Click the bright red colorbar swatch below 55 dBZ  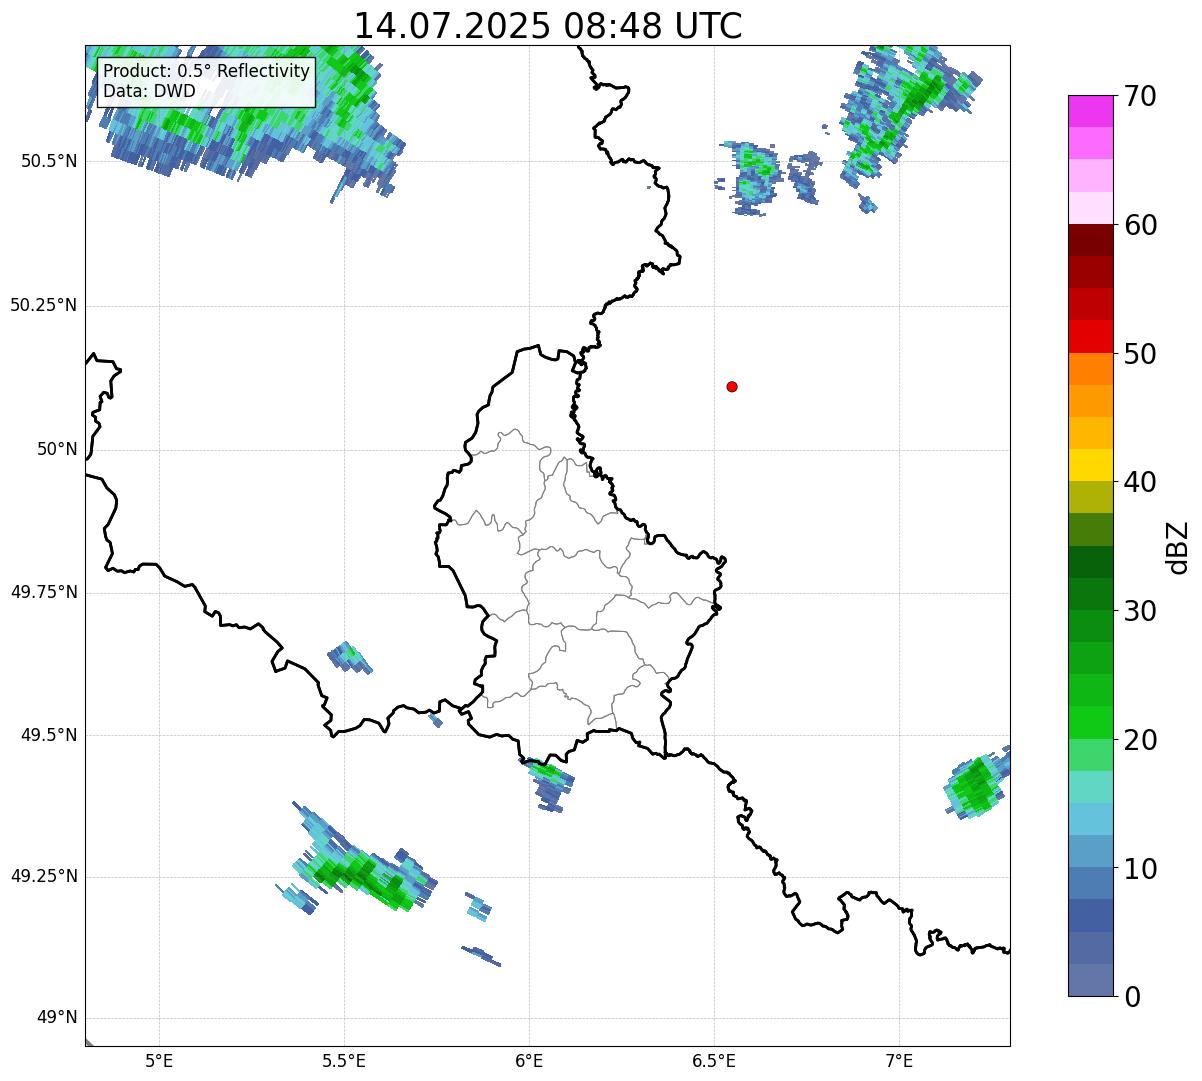(x=1091, y=336)
